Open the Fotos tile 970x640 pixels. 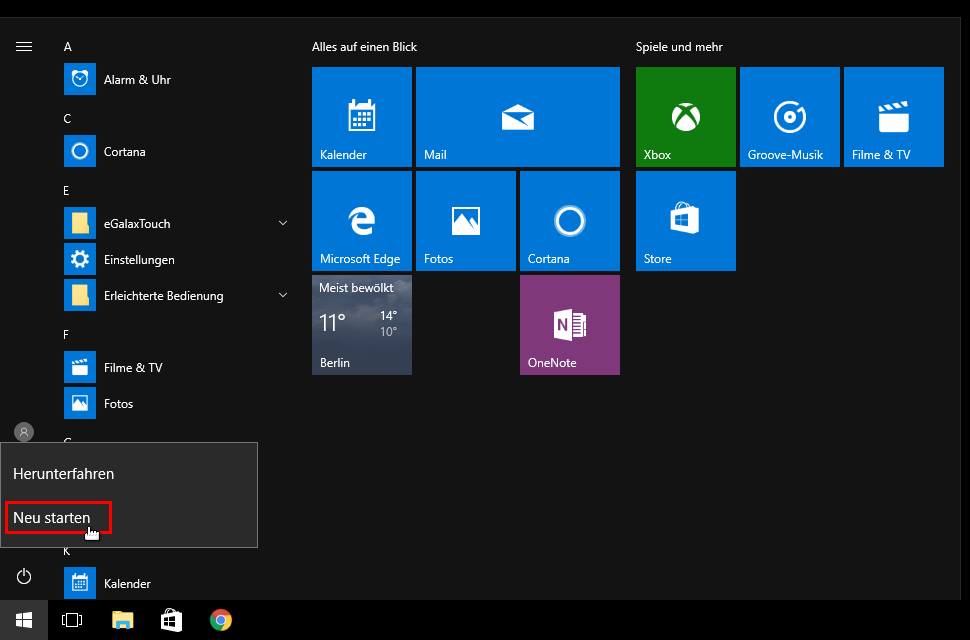tap(466, 221)
